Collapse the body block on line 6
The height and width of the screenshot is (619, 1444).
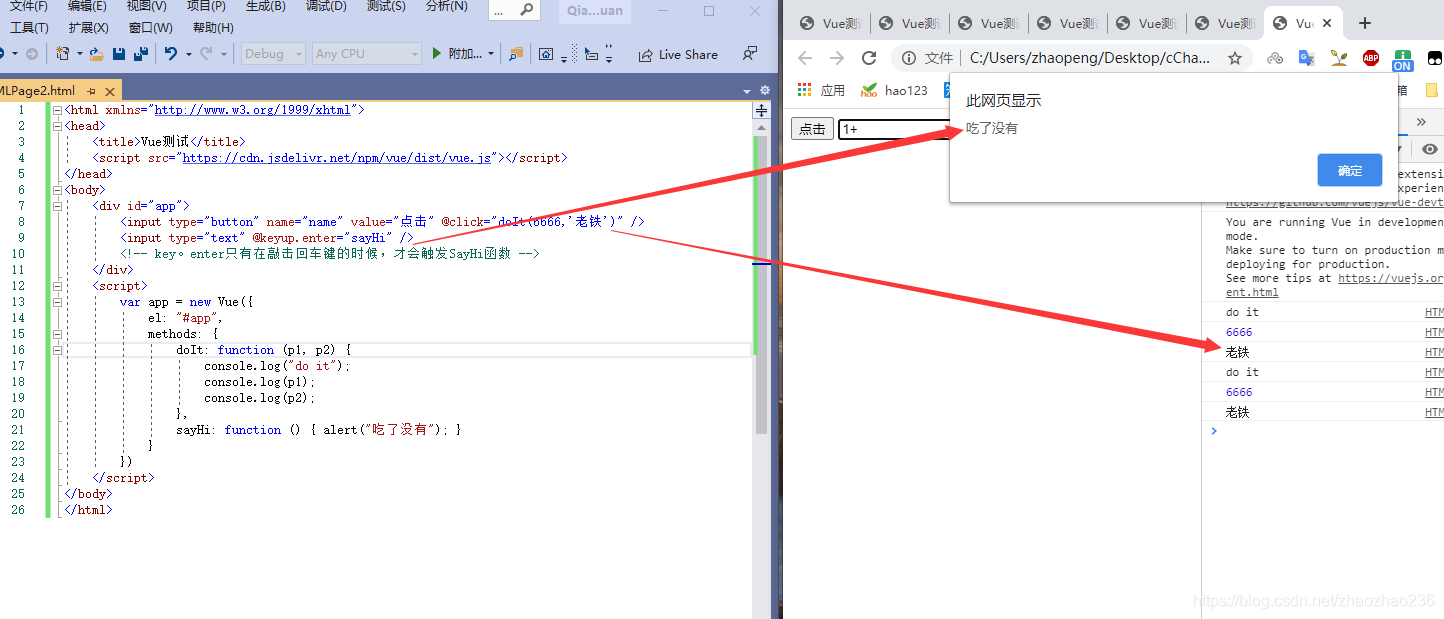[57, 190]
